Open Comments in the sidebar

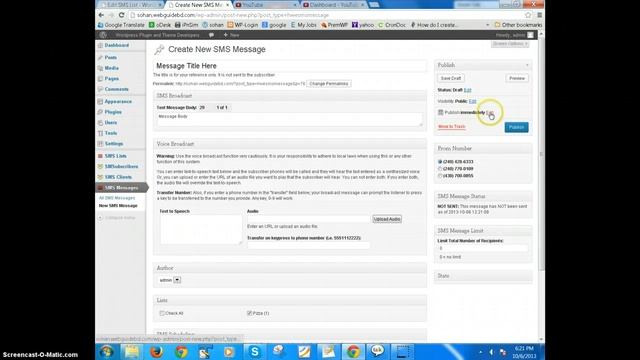click(116, 89)
